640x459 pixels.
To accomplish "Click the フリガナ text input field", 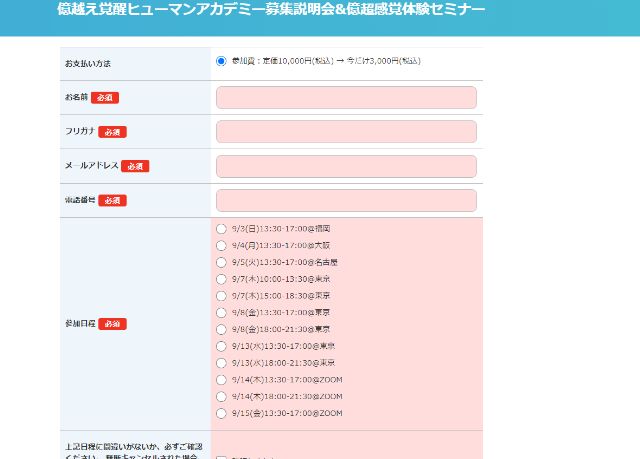I will 346,132.
